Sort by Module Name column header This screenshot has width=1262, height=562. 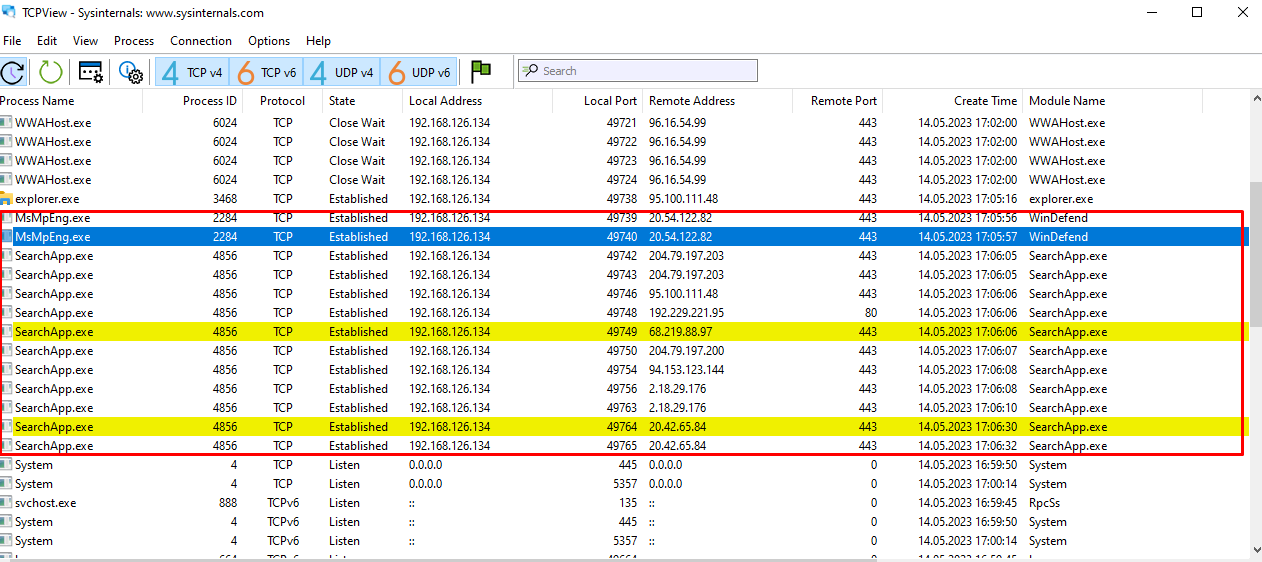coord(1113,101)
